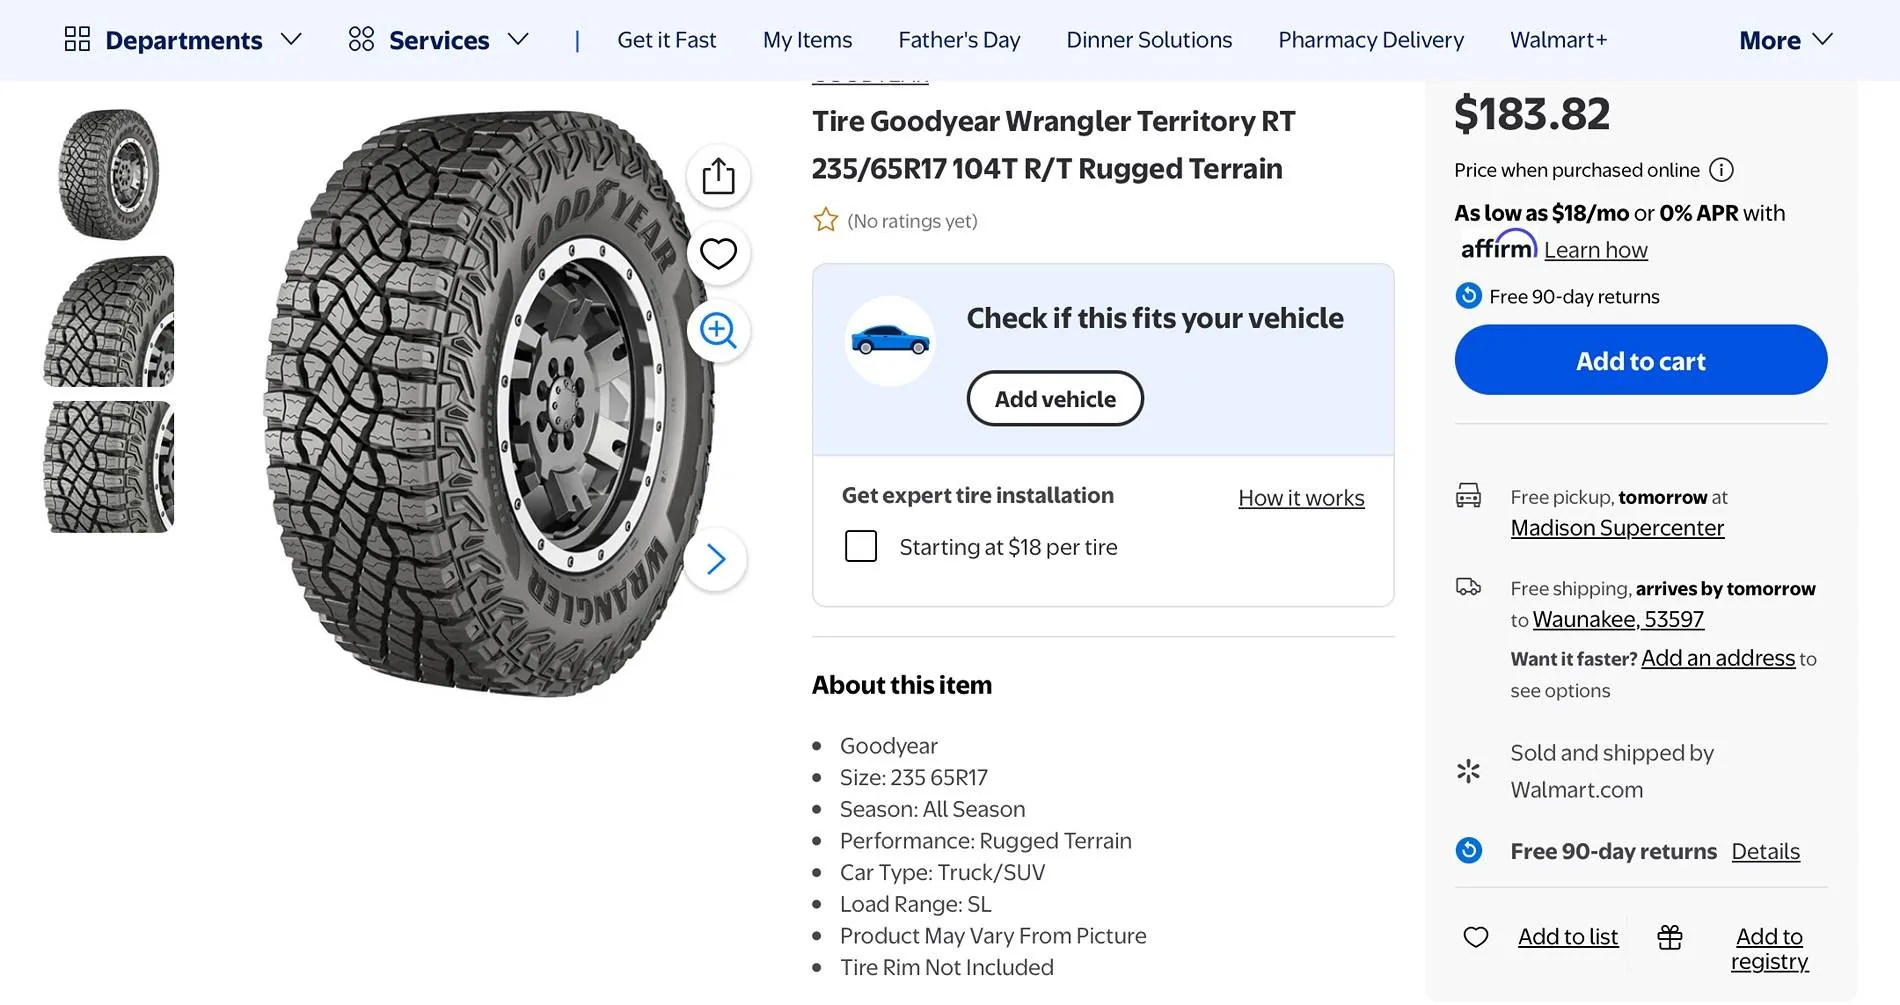
Task: Click the share product icon
Action: (x=717, y=175)
